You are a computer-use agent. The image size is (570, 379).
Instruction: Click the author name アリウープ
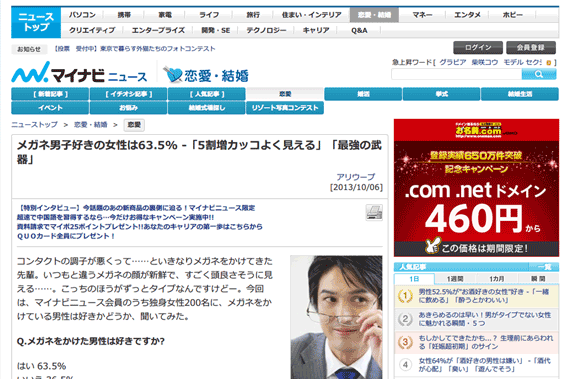[356, 177]
